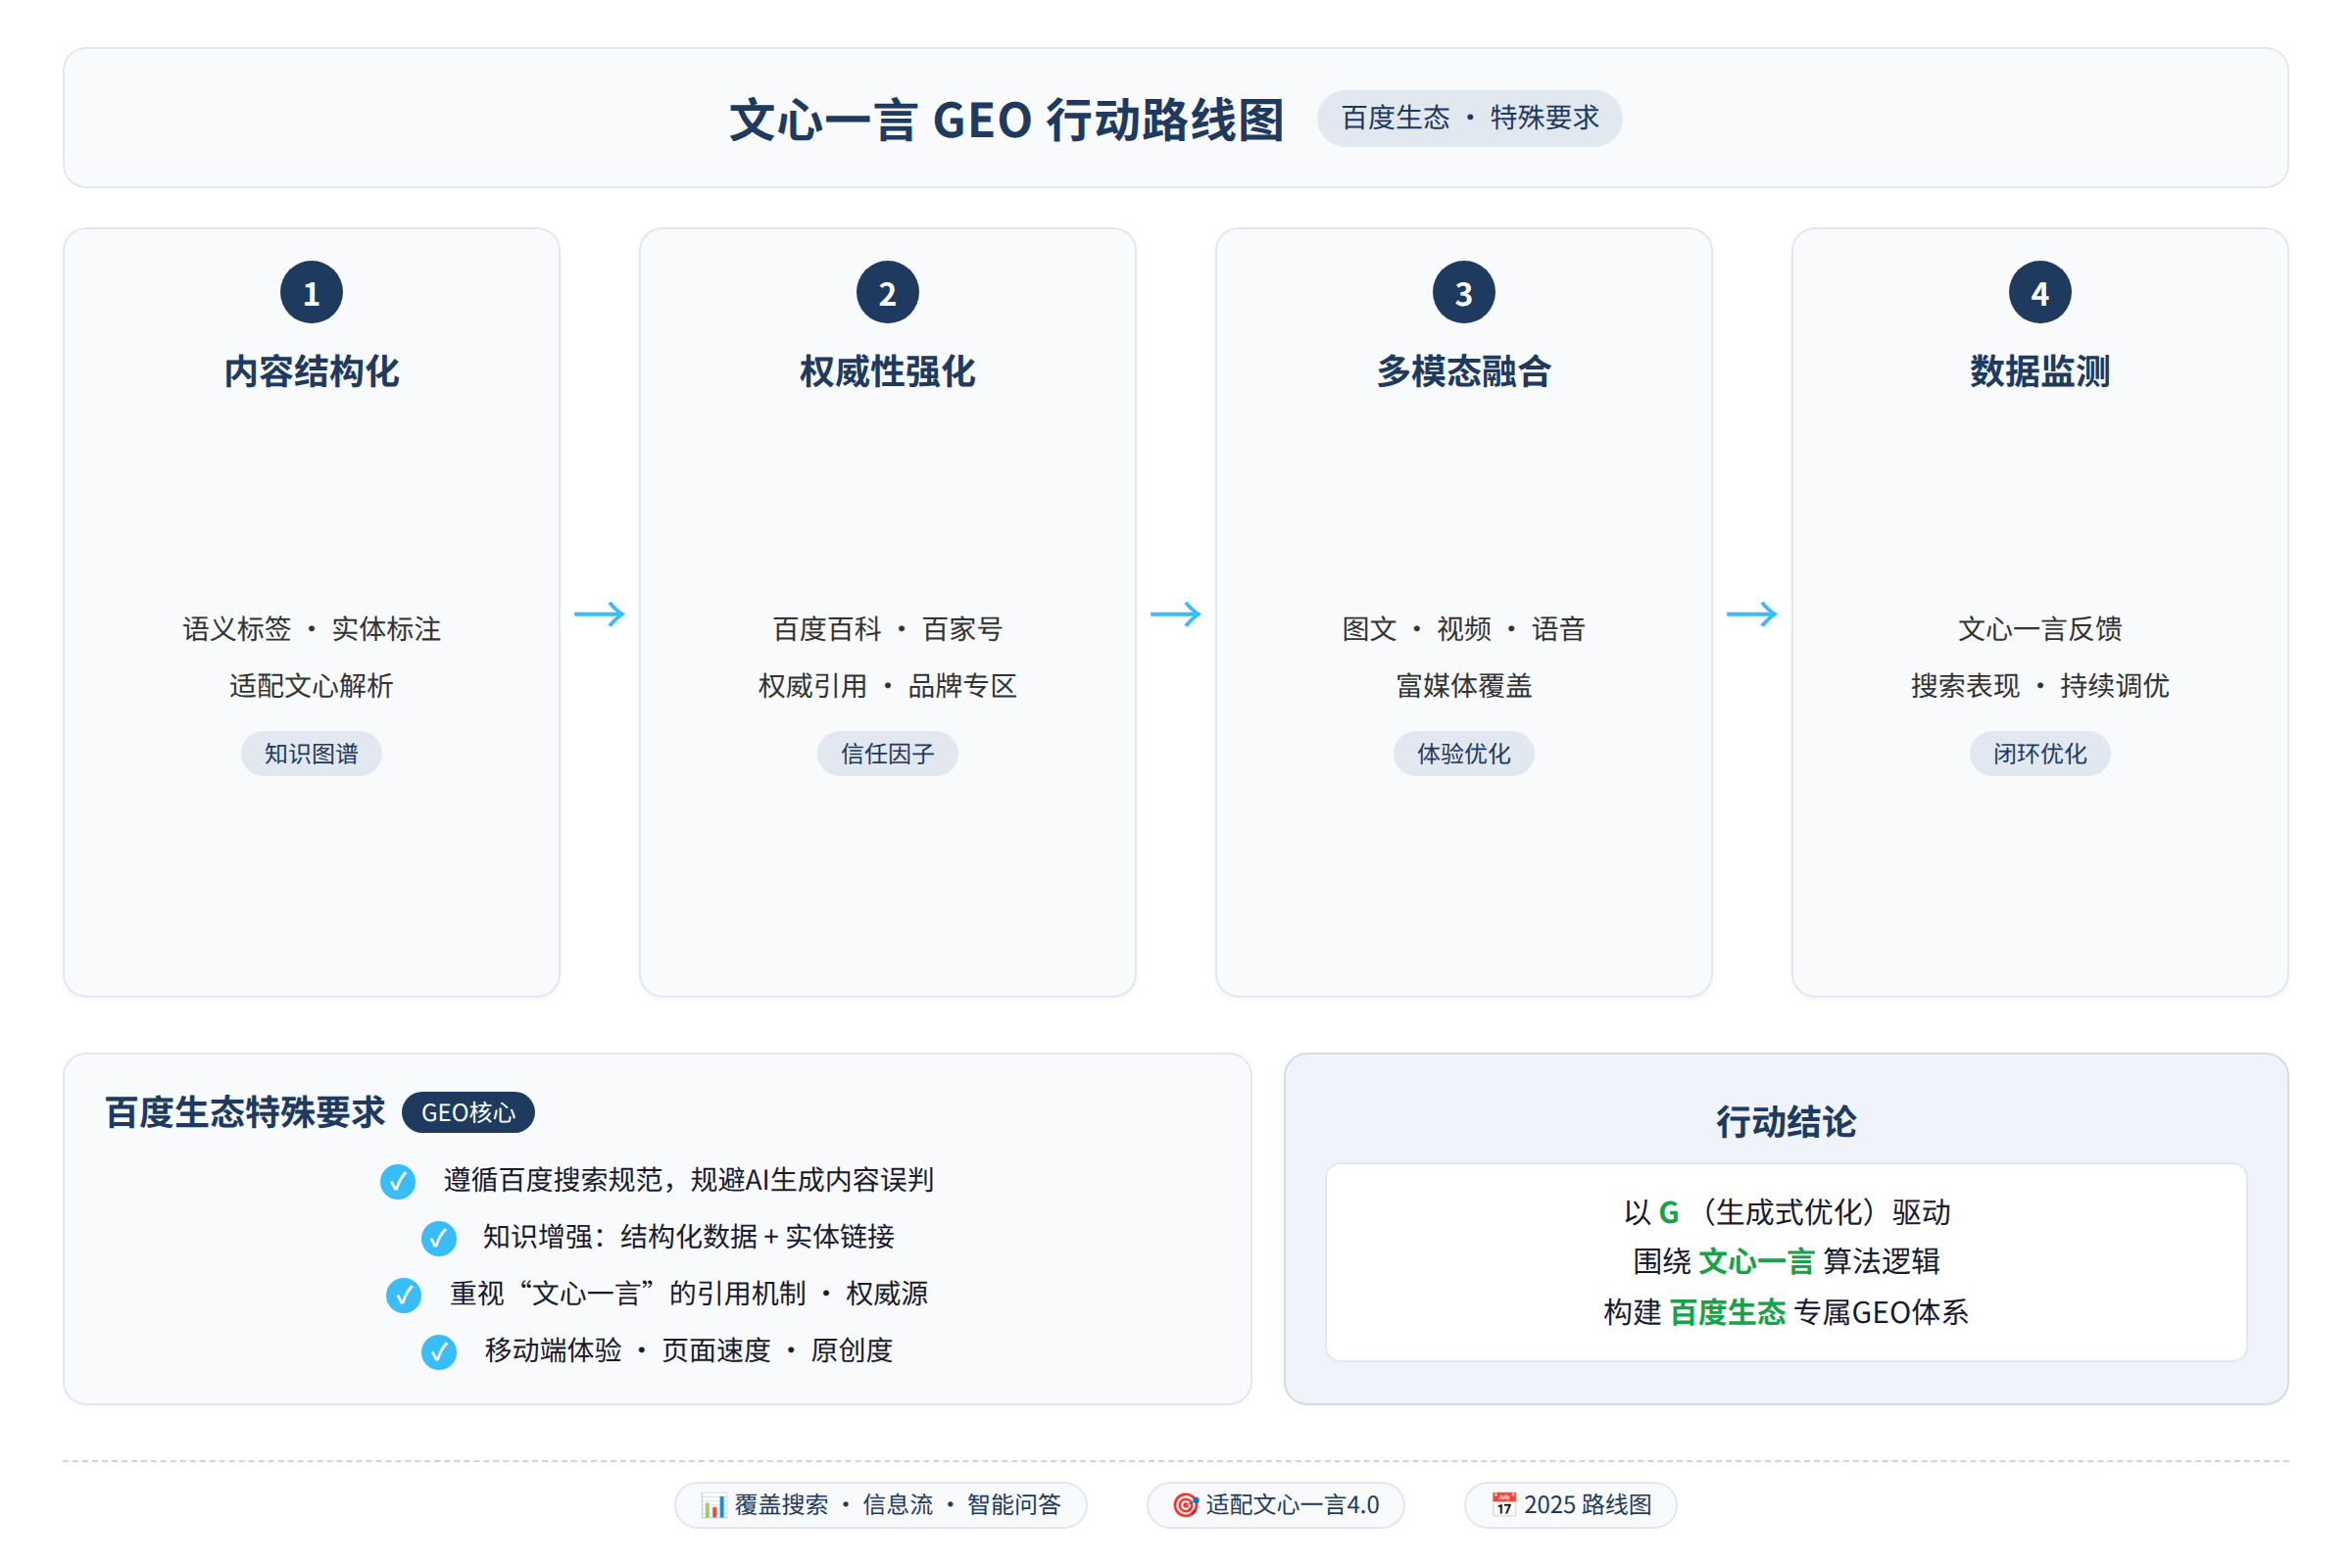Click the 百度生态 · 特殊要求 badge
This screenshot has width=2352, height=1568.
pos(1469,118)
